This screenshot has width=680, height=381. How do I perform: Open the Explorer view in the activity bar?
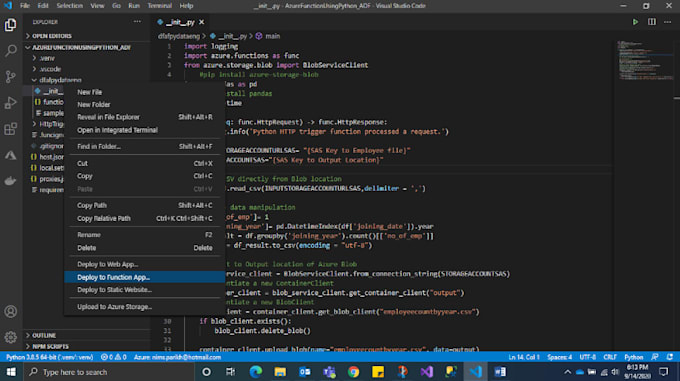[10, 25]
